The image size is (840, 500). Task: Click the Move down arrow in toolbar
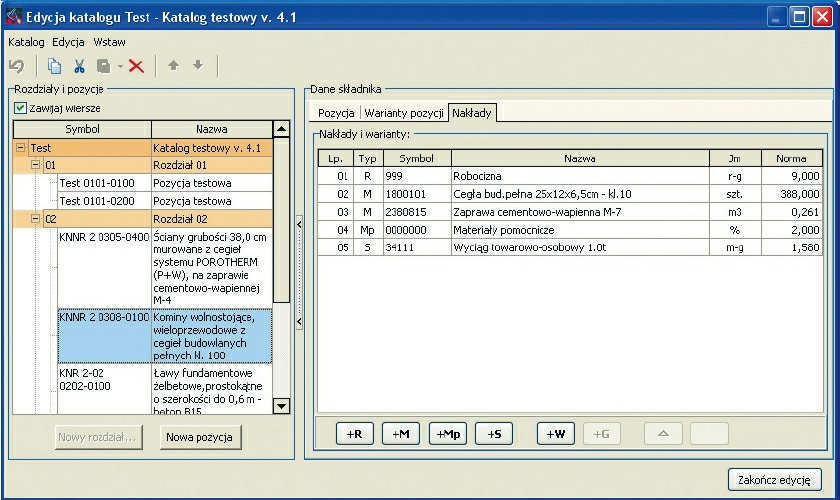point(198,65)
